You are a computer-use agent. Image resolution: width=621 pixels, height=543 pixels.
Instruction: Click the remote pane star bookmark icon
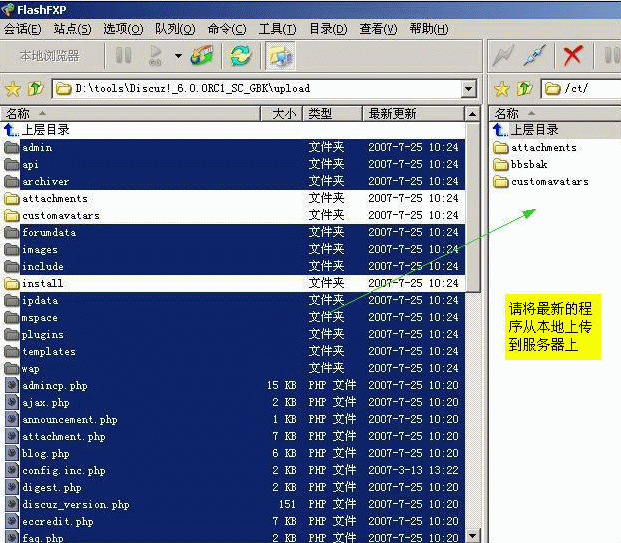coord(502,89)
